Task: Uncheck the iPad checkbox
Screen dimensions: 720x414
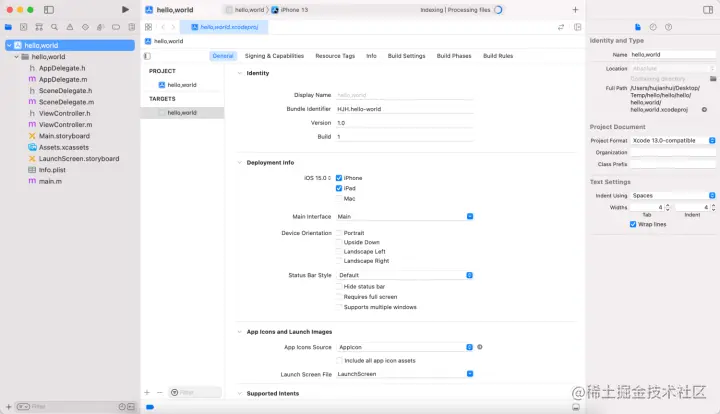Action: coord(339,188)
